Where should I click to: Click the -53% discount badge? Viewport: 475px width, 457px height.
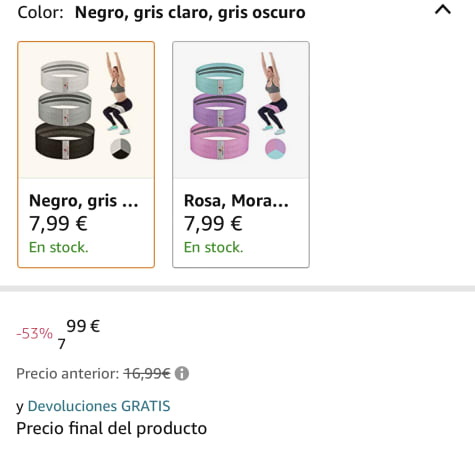click(x=34, y=333)
